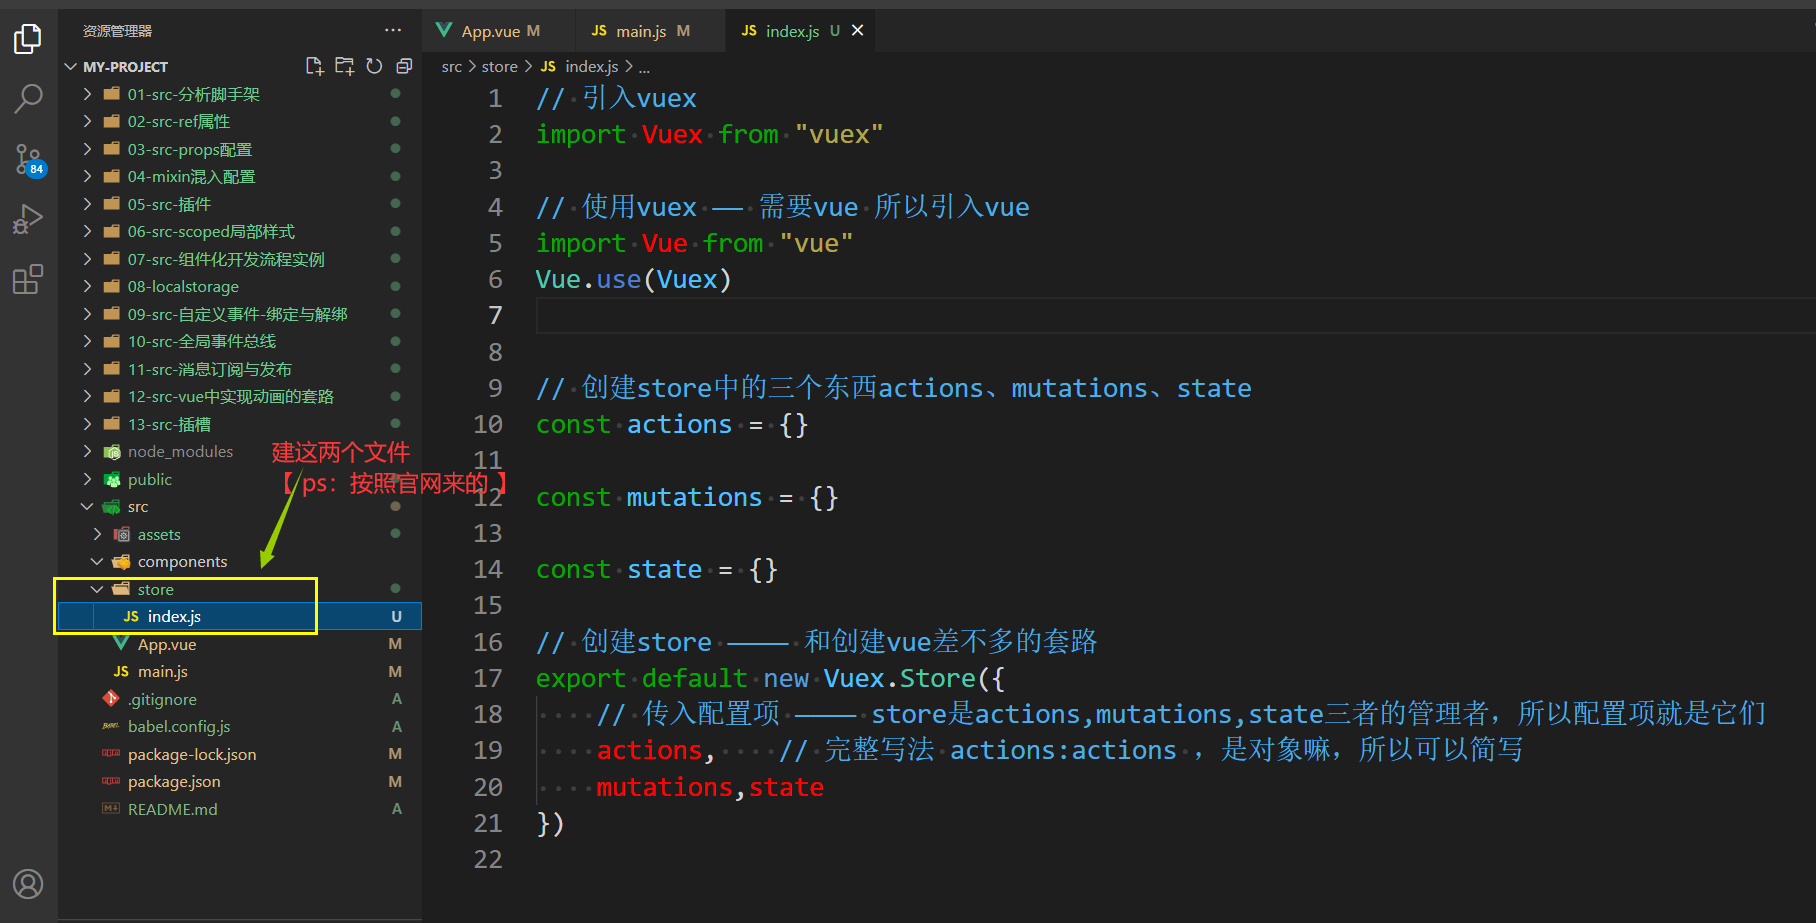Image resolution: width=1816 pixels, height=923 pixels.
Task: Click line number 17 in the gutter
Action: pos(488,678)
